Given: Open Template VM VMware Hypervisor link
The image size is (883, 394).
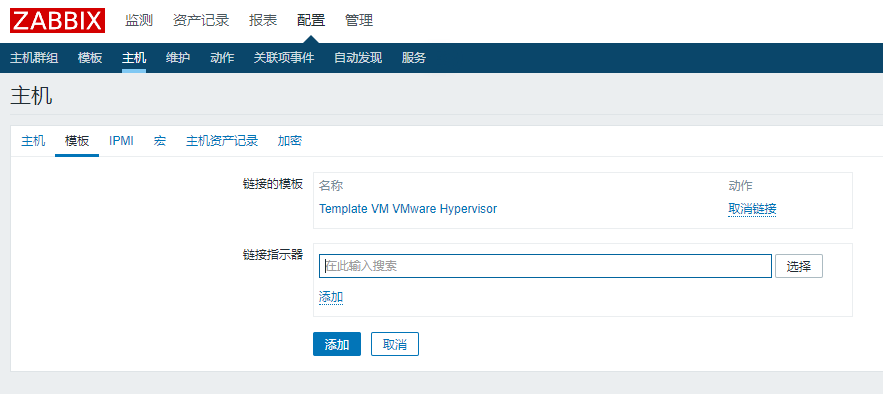Looking at the screenshot, I should click(408, 209).
